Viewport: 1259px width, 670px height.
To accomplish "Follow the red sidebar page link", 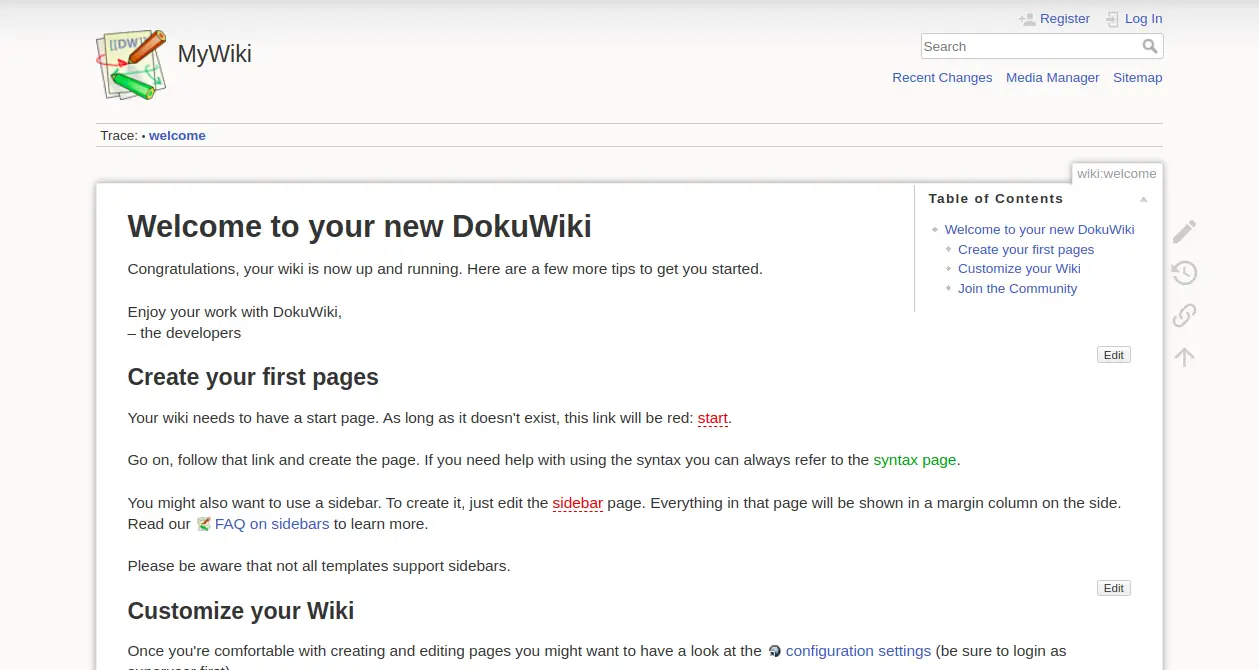I will pyautogui.click(x=577, y=503).
